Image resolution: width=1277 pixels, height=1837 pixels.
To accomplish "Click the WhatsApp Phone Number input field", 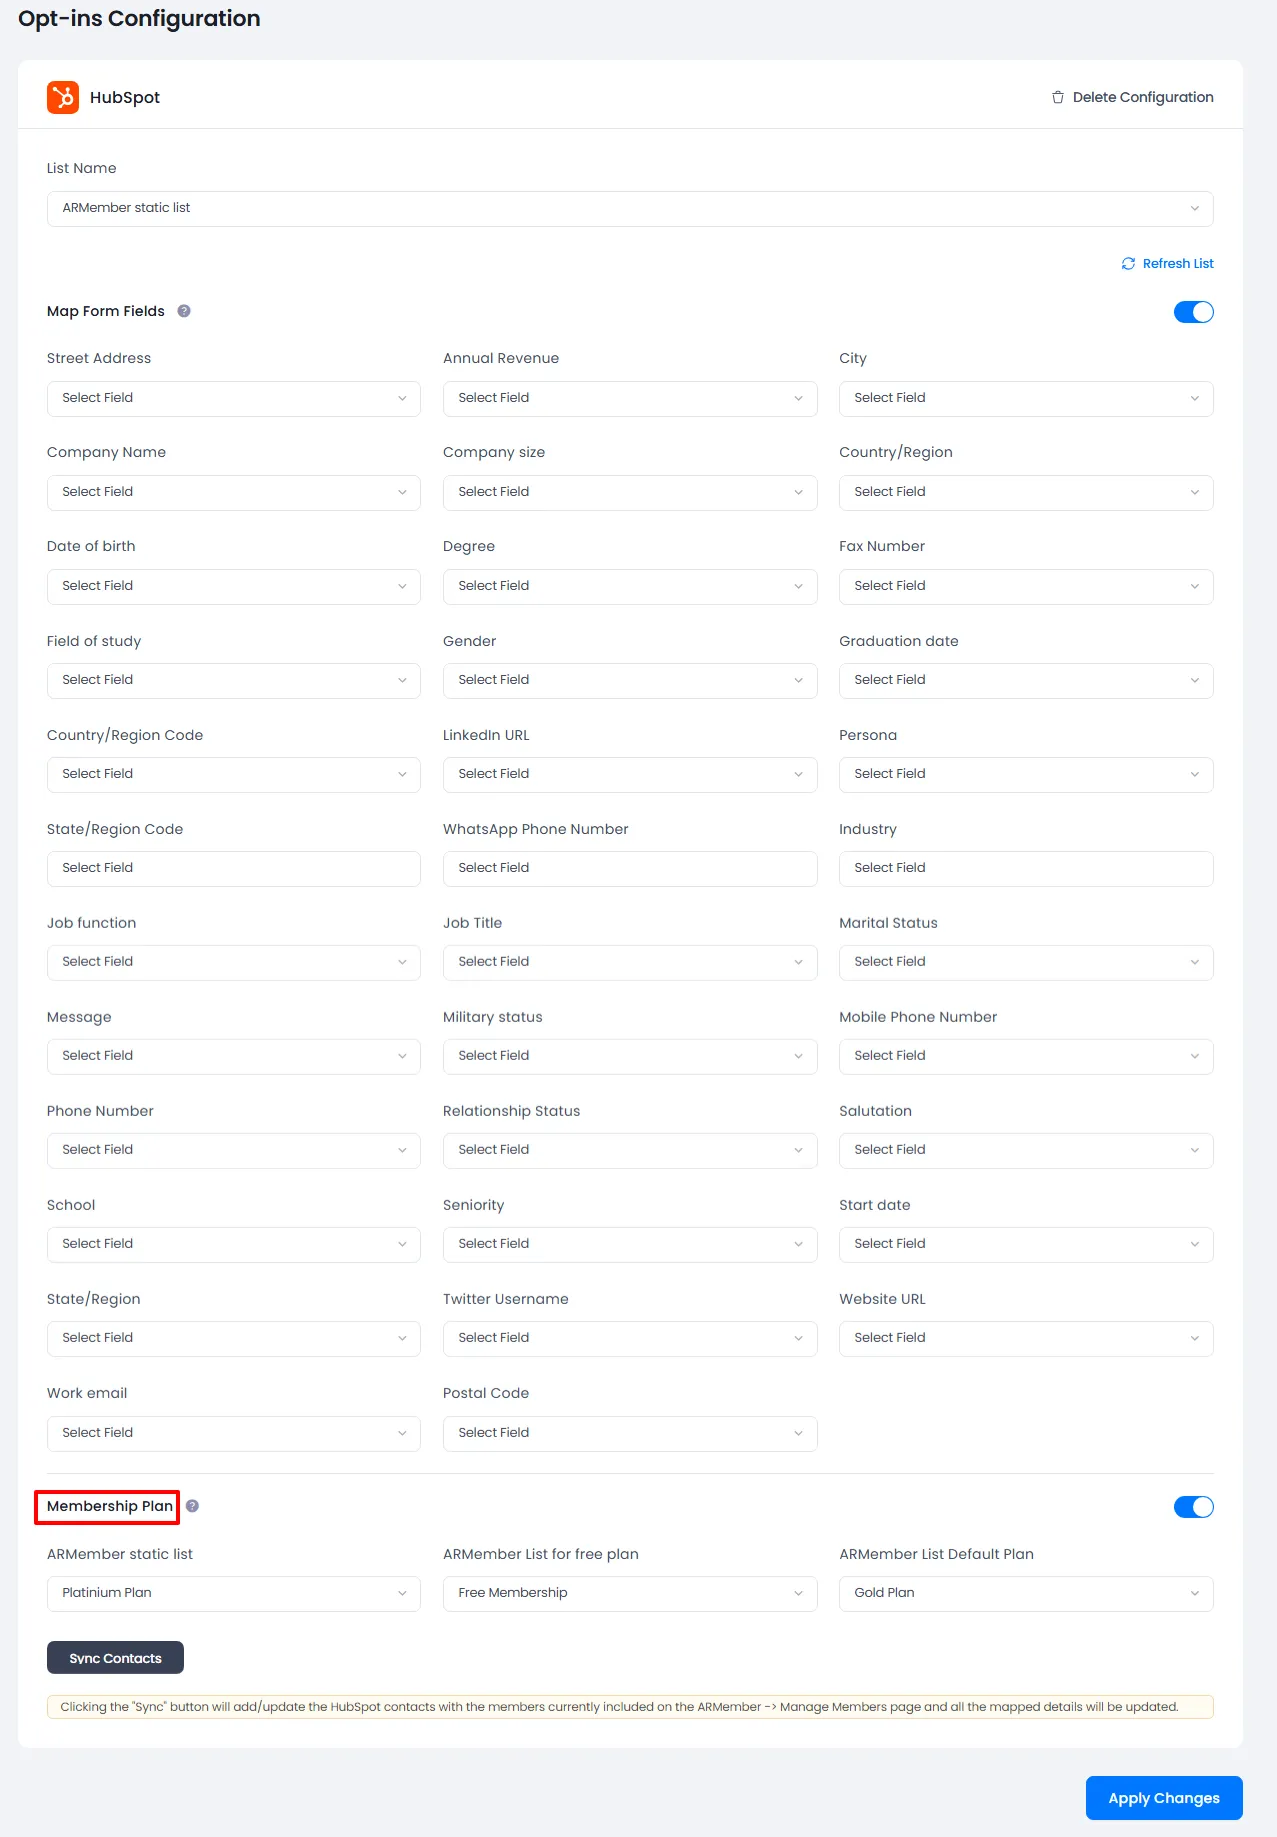I will (629, 867).
